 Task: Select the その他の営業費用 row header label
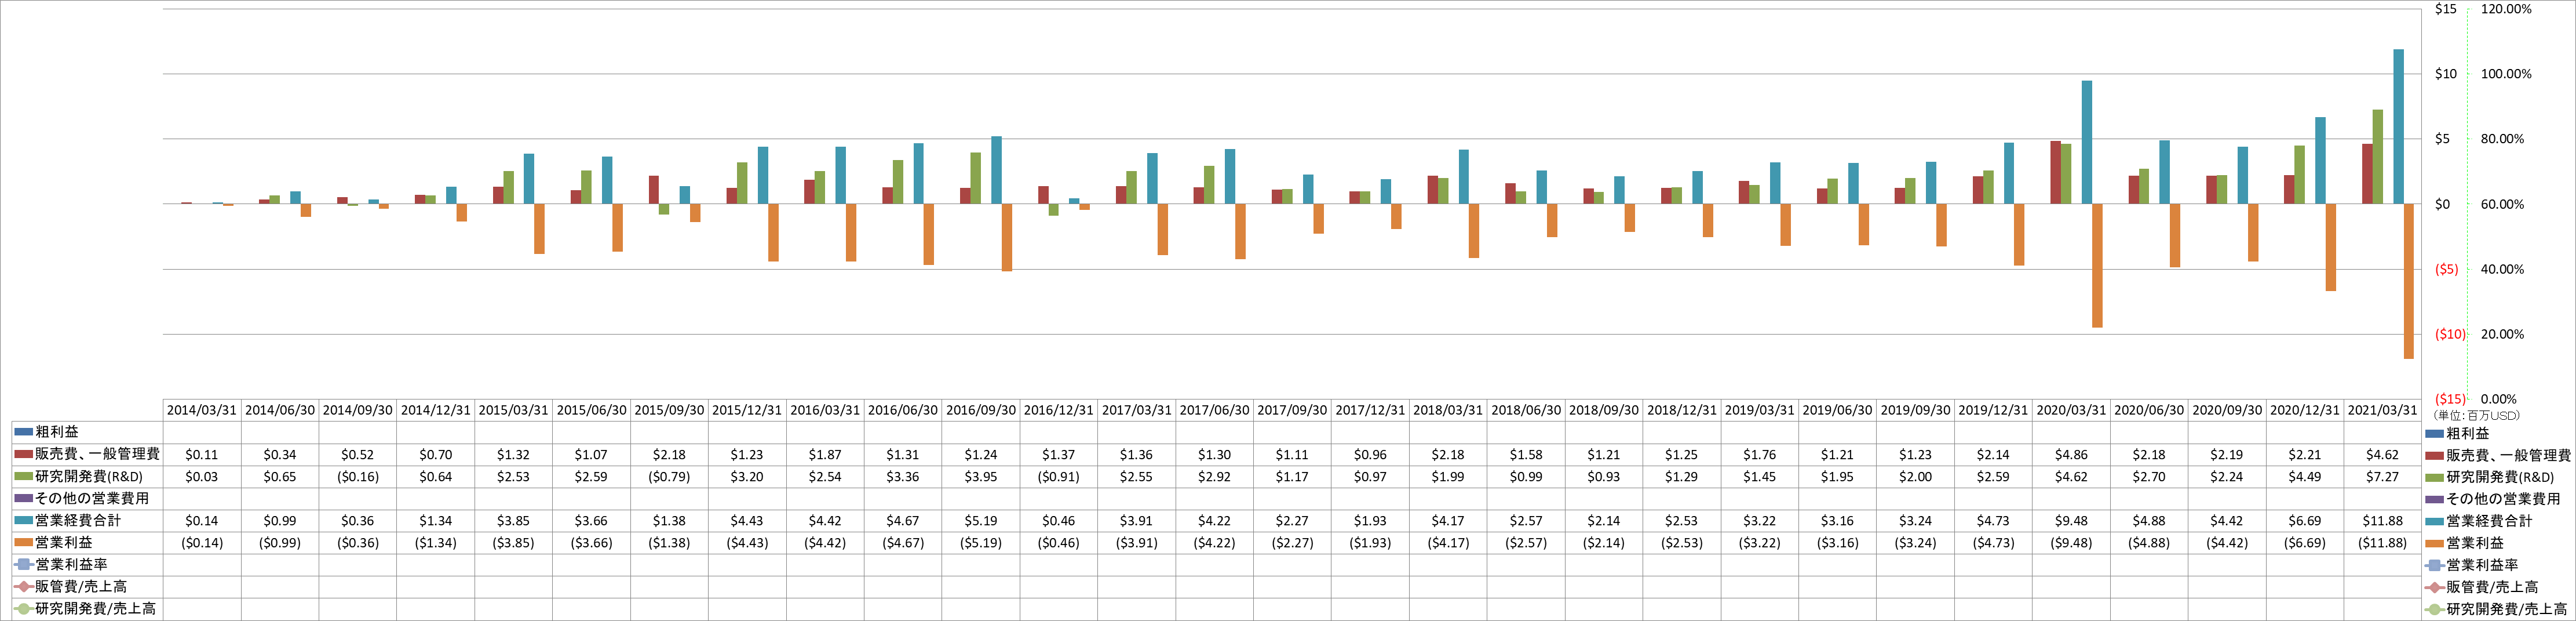pos(92,498)
